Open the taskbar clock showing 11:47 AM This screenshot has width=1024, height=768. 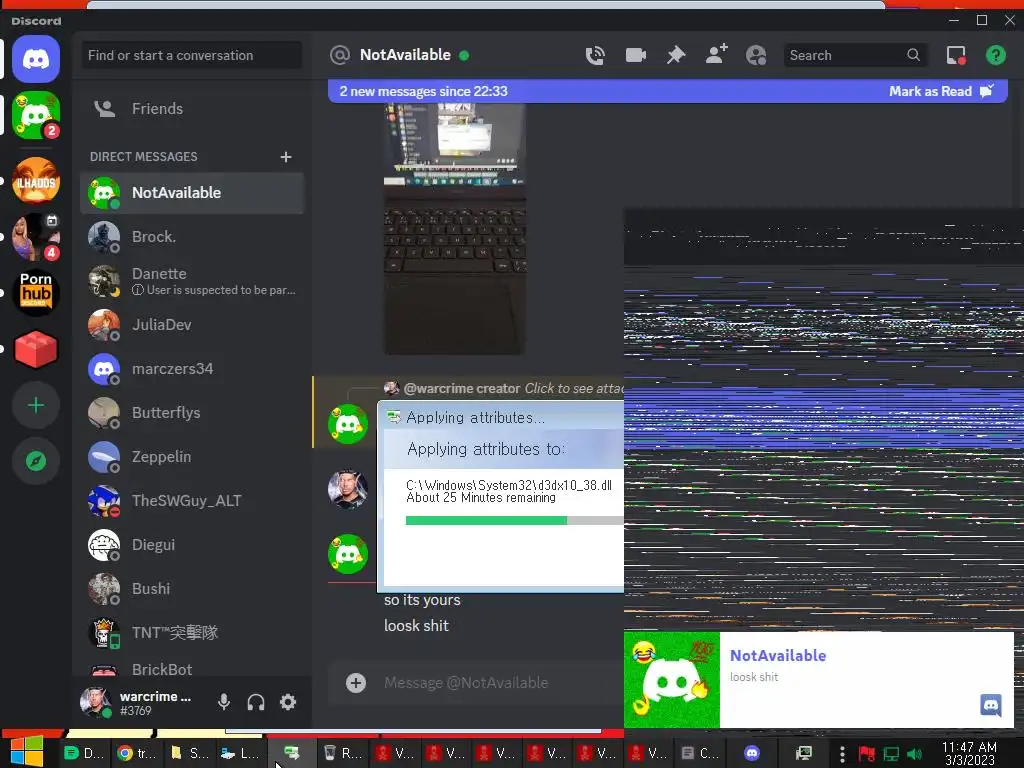[x=970, y=753]
